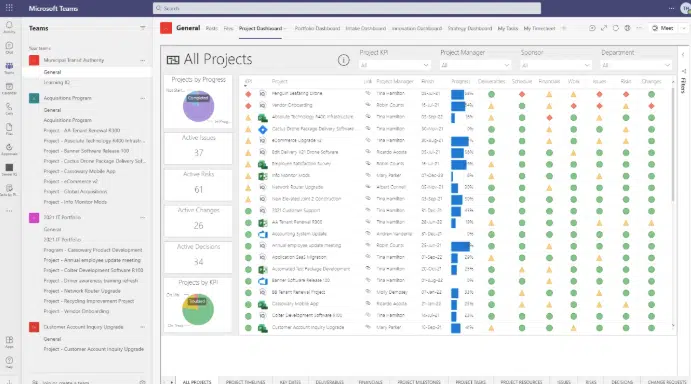Add a new tab with plus icon
This screenshot has width=691, height=384.
point(564,28)
